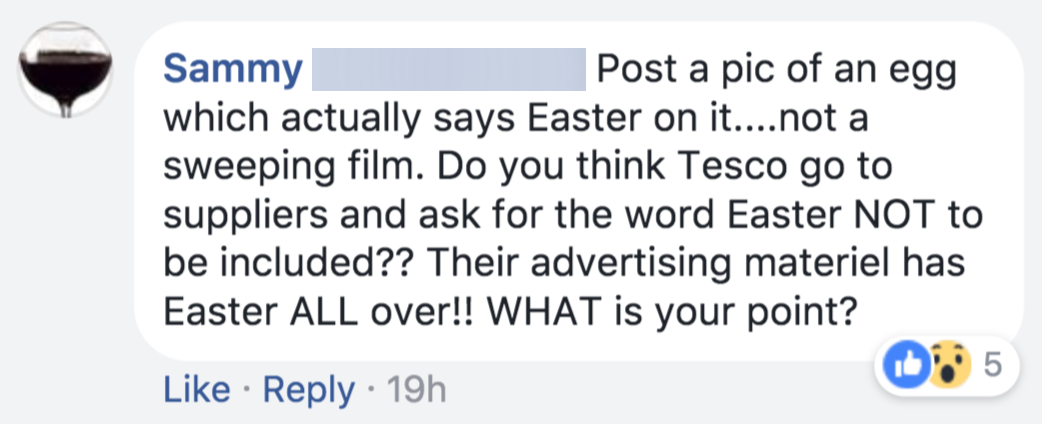The width and height of the screenshot is (1042, 424).
Task: Click the "Post a pic of an egg" text
Action: tap(775, 70)
